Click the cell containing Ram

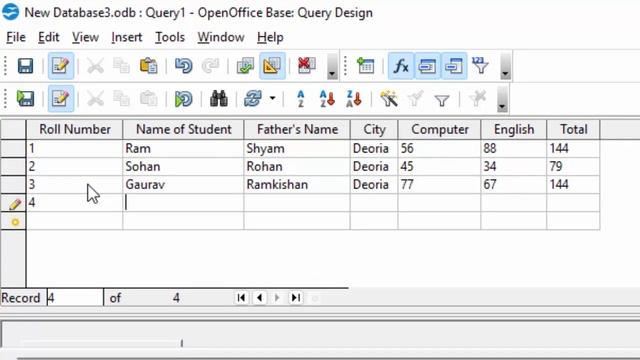[183, 148]
